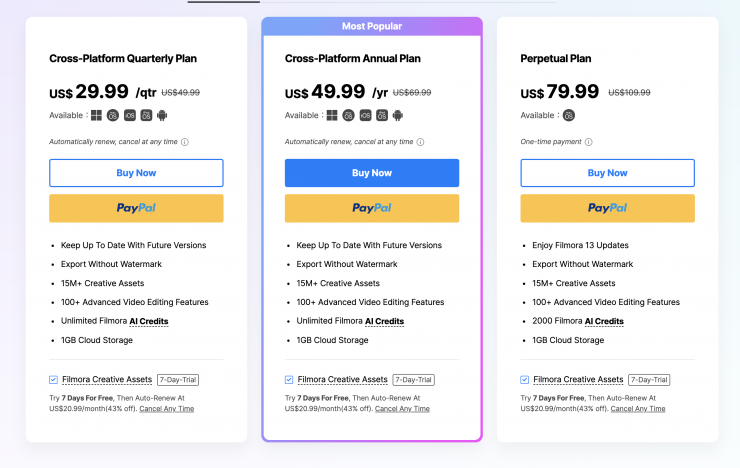Screen dimensions: 740x468
Task: Buy the Perpetual Plan with Buy Now
Action: [x=607, y=173]
